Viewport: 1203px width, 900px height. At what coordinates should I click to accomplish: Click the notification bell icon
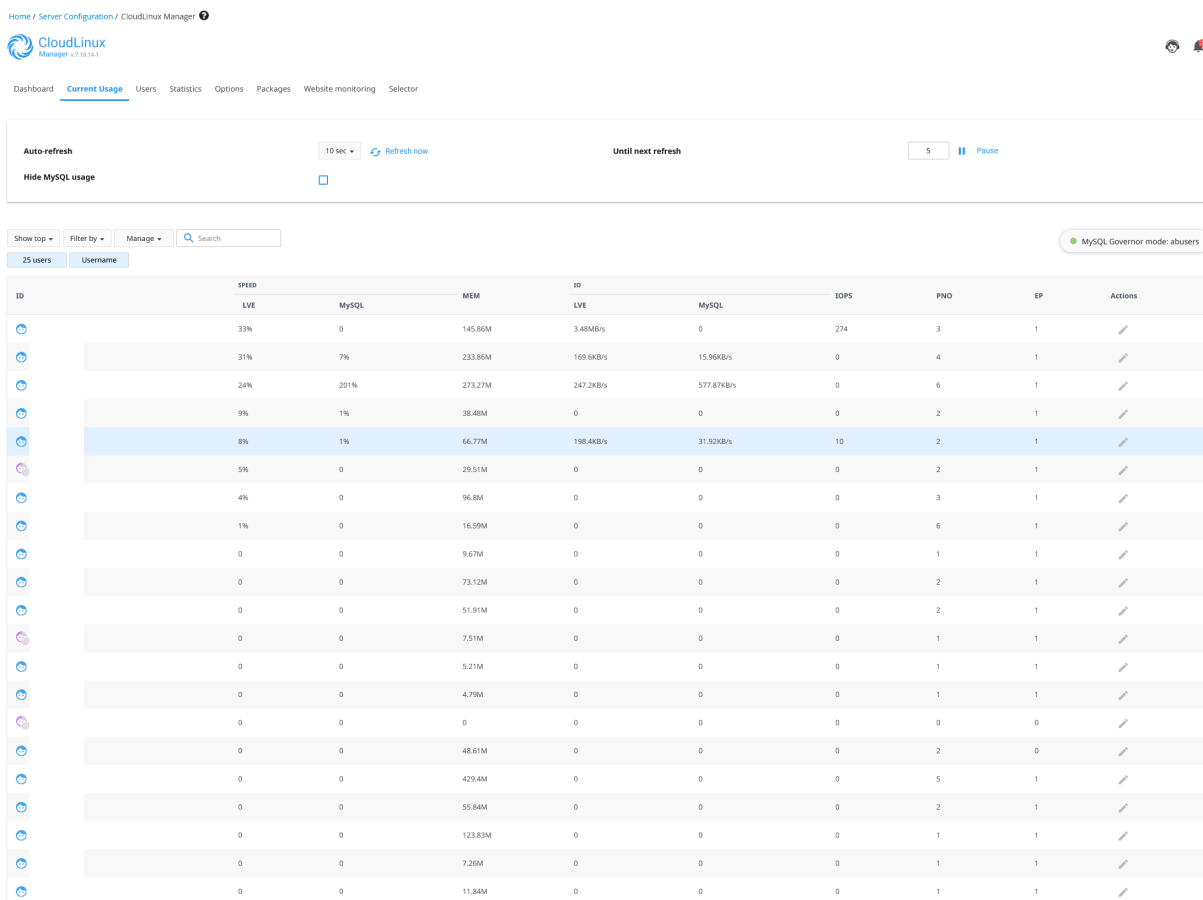pyautogui.click(x=1197, y=46)
